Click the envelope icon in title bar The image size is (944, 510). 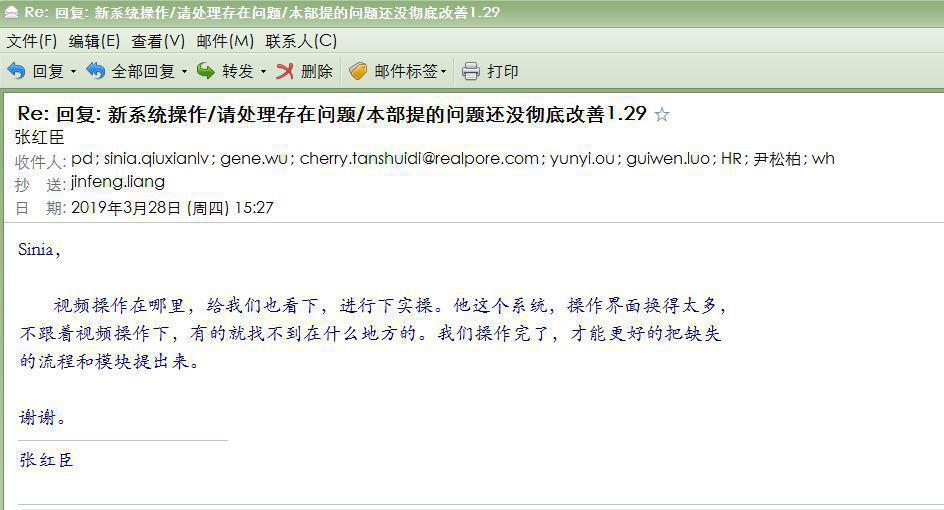click(x=11, y=12)
